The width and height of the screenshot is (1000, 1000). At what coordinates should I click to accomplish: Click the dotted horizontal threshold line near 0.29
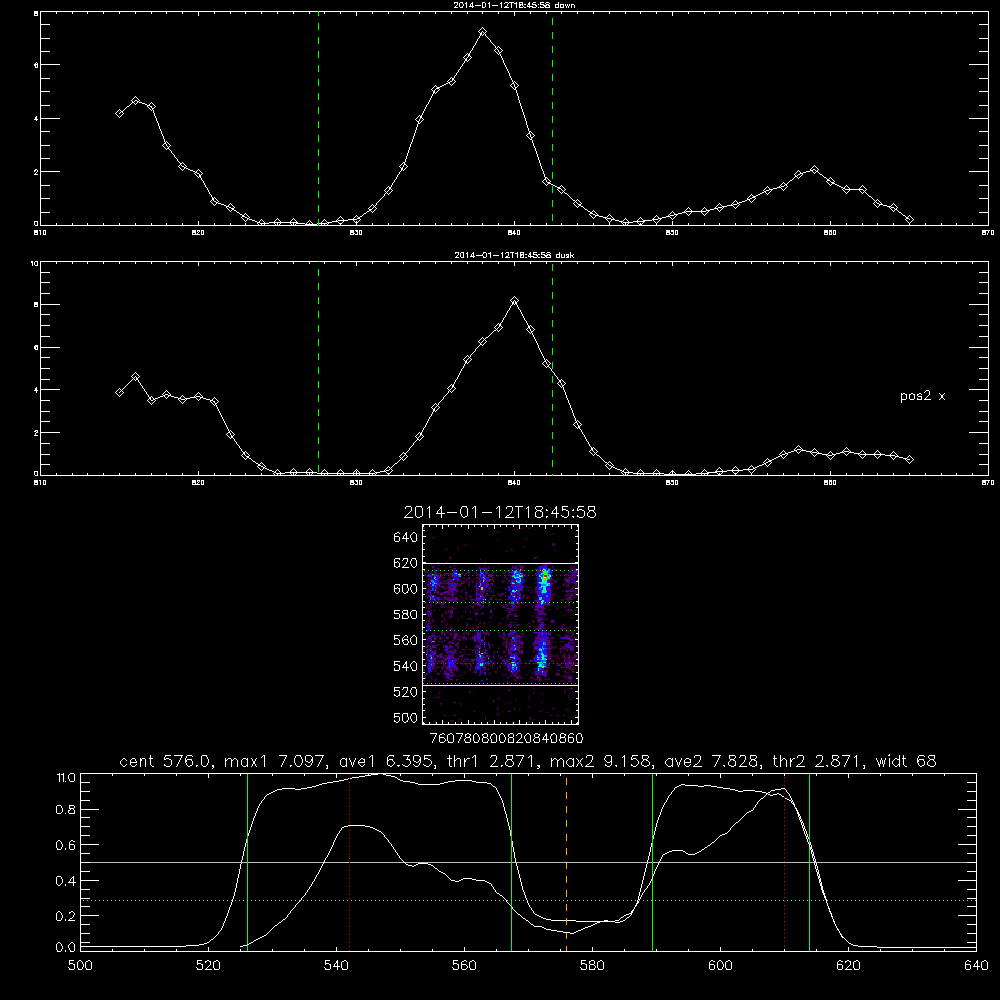click(528, 901)
